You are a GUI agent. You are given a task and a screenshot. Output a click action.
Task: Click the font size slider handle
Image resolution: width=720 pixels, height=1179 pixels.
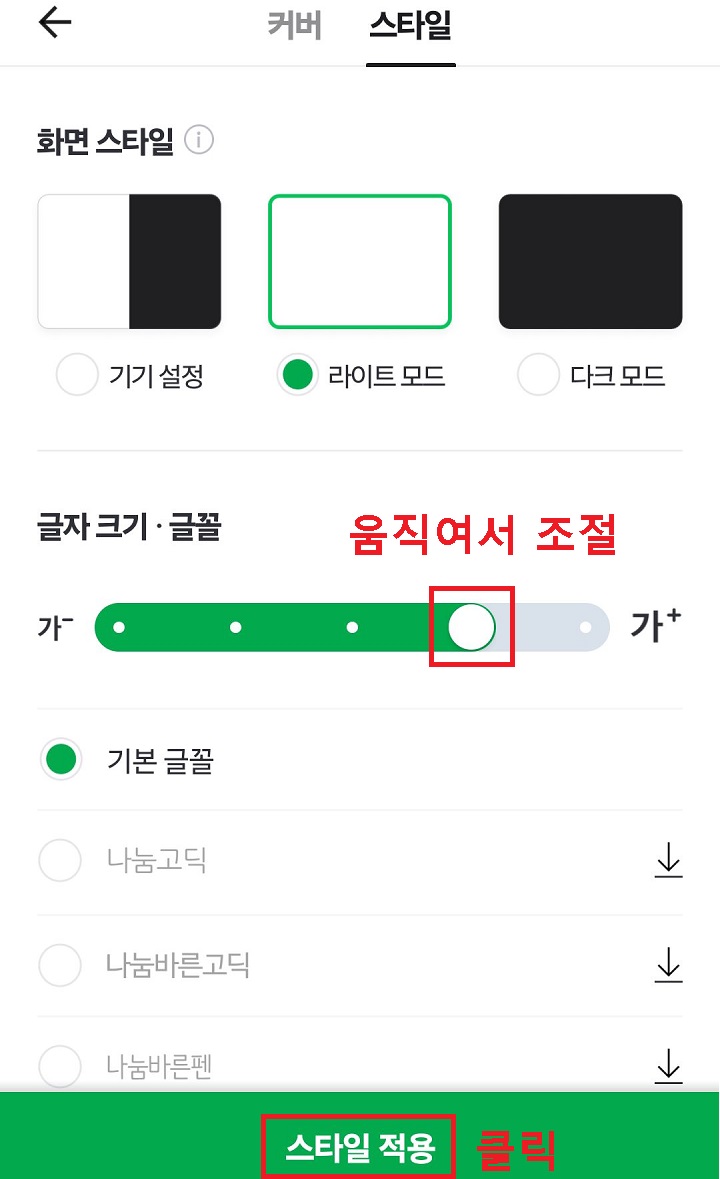point(471,626)
